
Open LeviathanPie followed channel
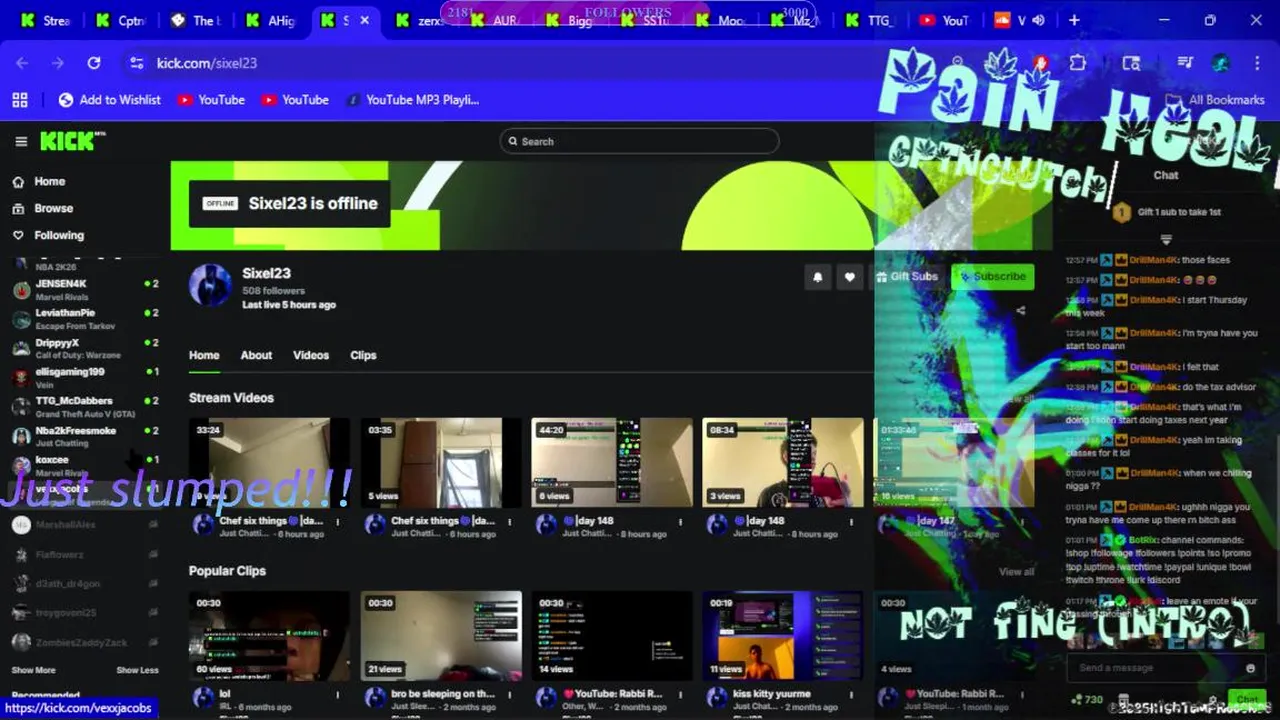[84, 319]
